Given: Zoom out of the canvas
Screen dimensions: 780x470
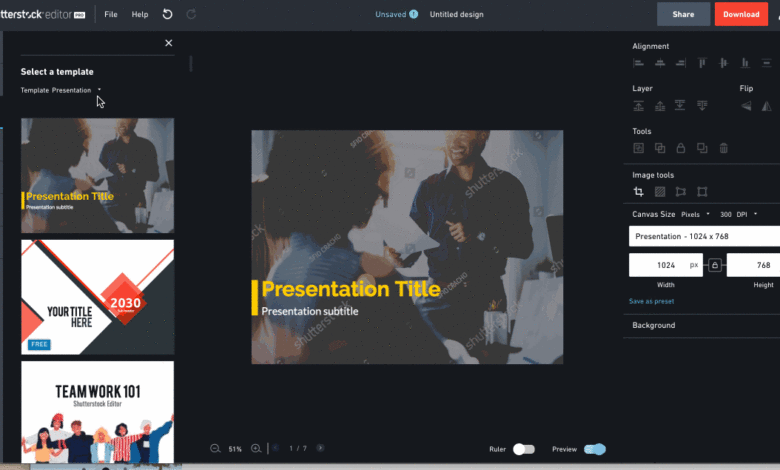Looking at the screenshot, I should coord(215,449).
